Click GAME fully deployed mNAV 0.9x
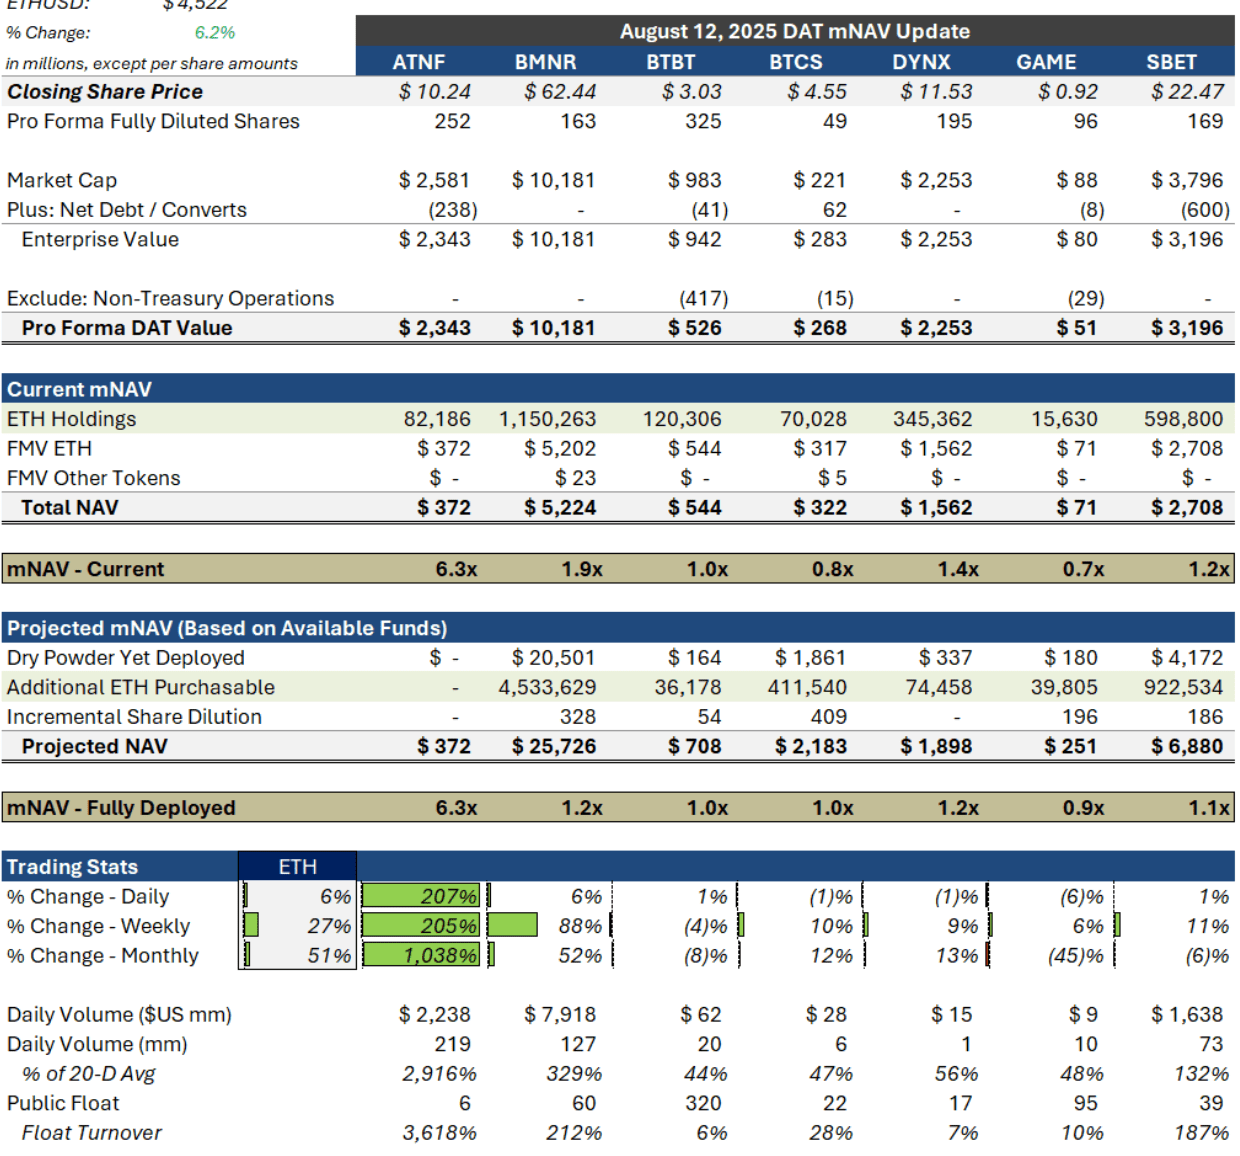The height and width of the screenshot is (1156, 1240). [x=1083, y=808]
